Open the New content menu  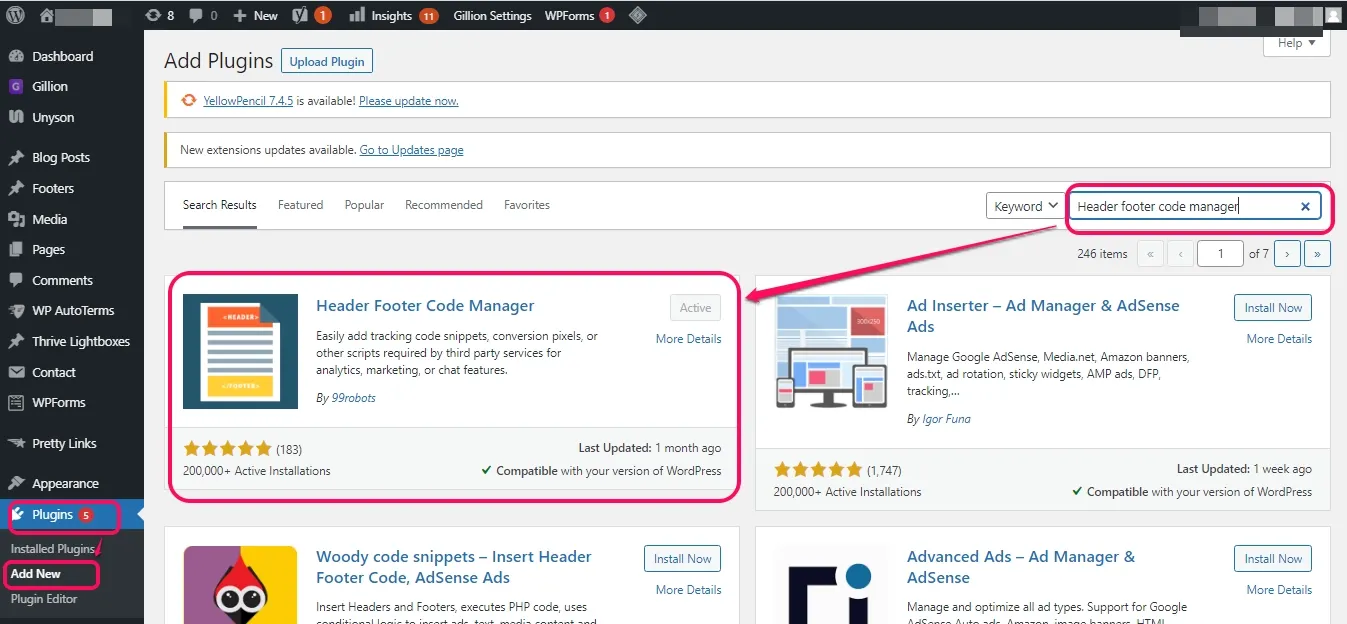(x=255, y=15)
